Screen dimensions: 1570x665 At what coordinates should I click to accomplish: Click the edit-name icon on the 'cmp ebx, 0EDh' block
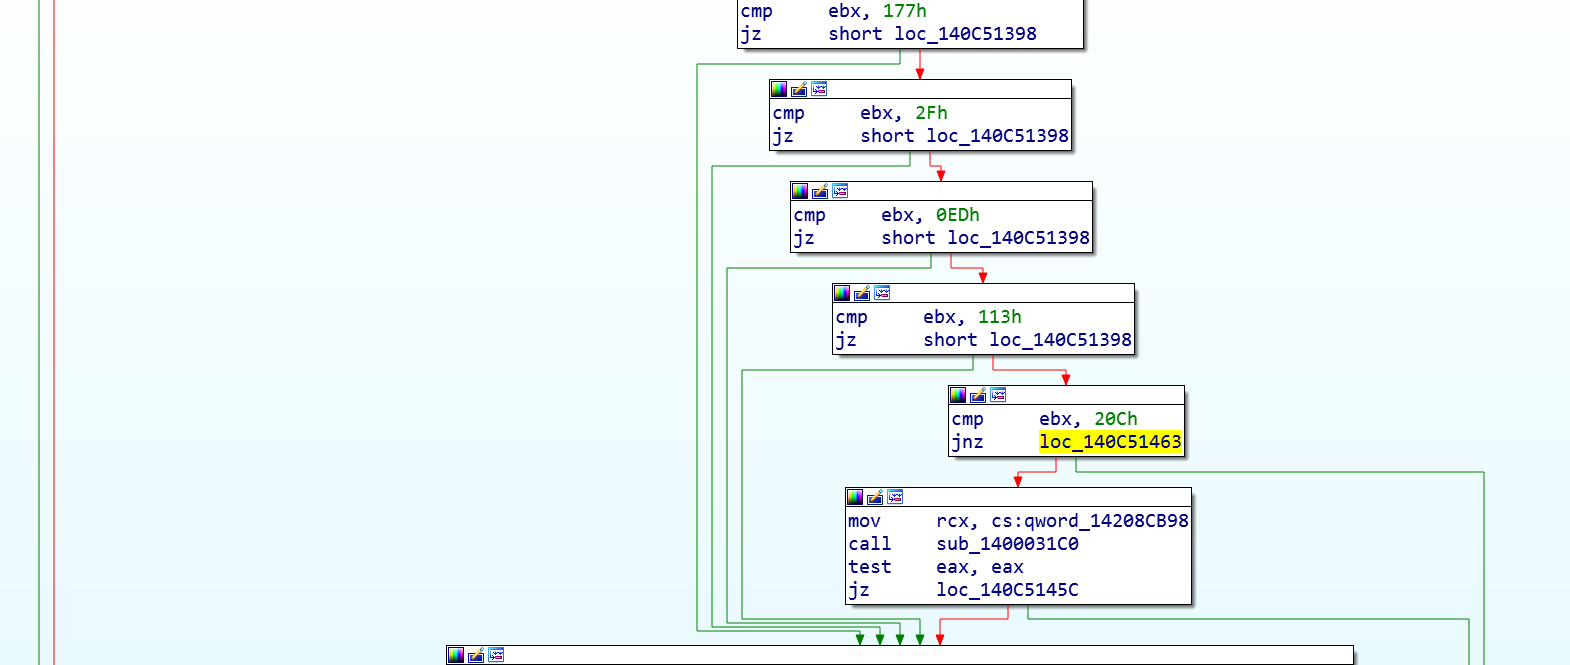click(x=820, y=191)
